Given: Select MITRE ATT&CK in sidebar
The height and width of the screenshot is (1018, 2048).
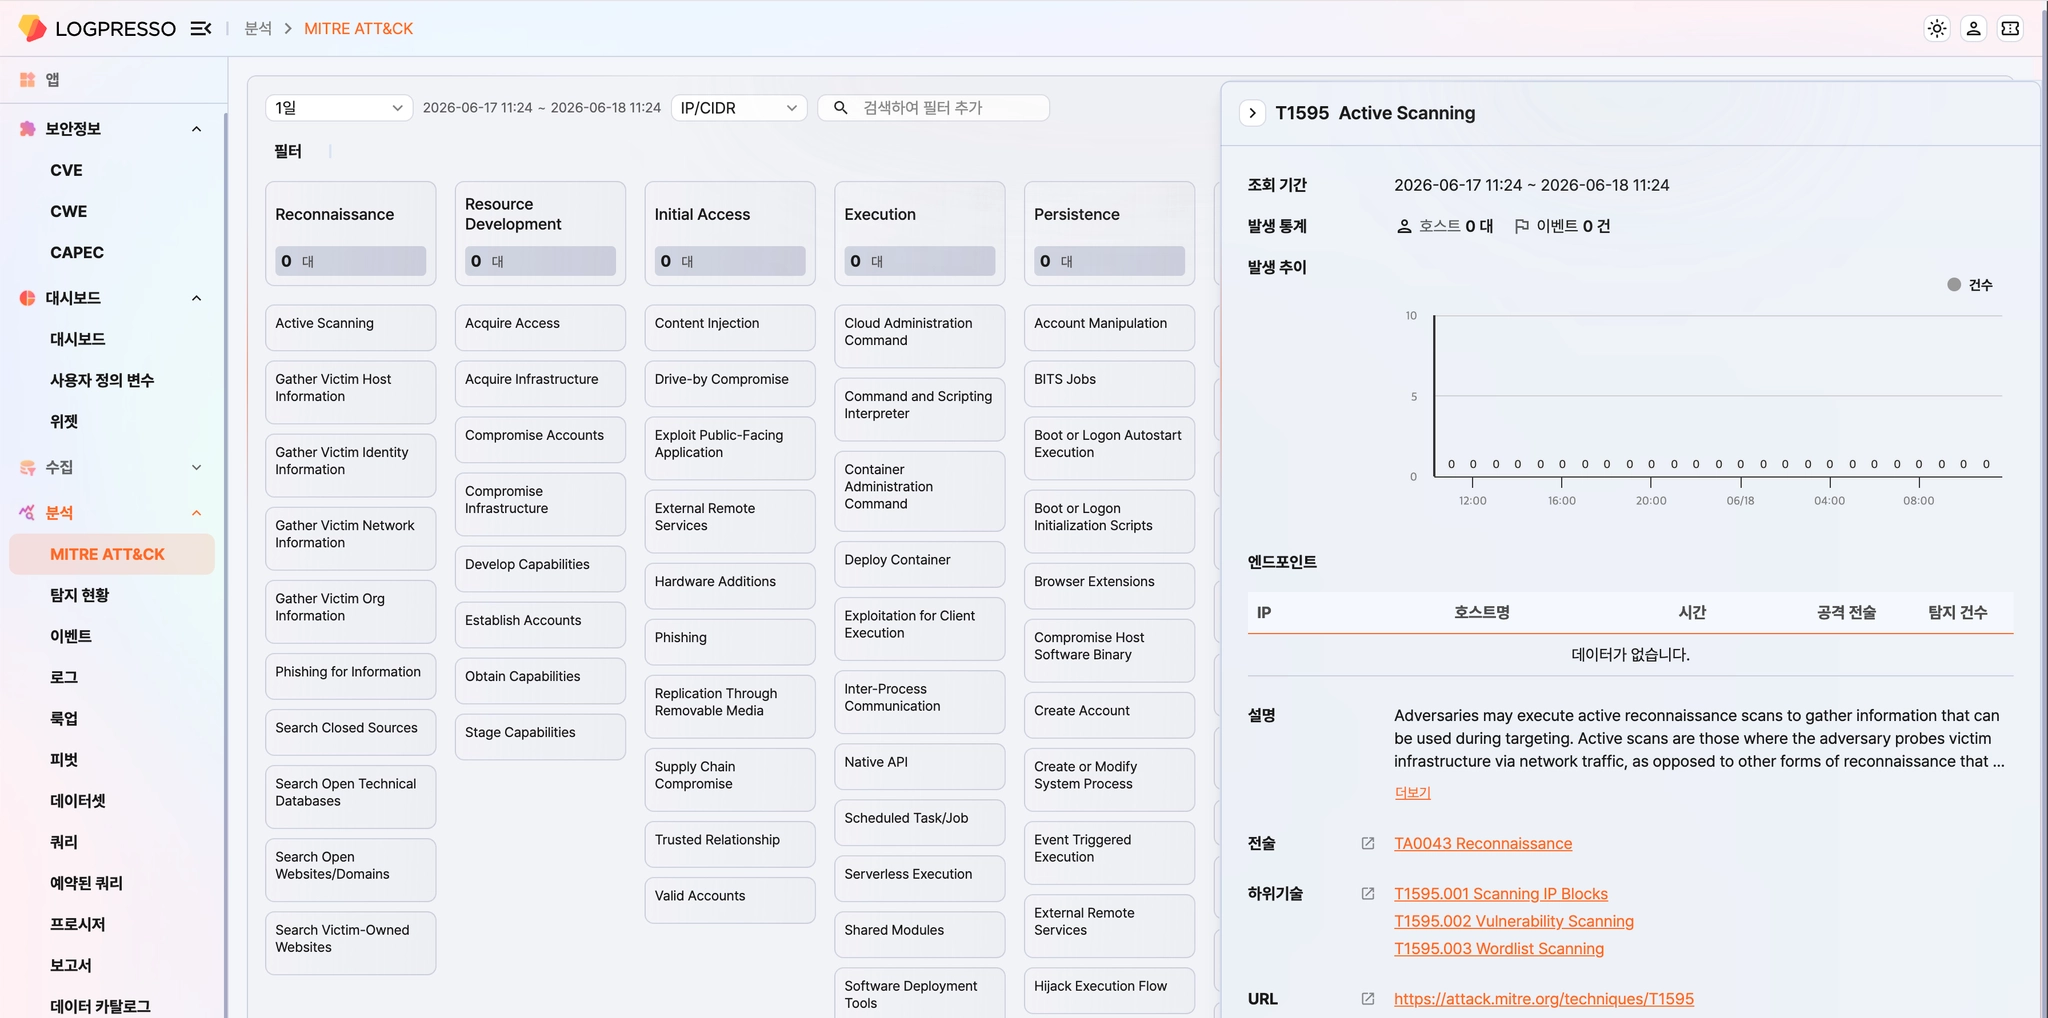Looking at the screenshot, I should 112,554.
